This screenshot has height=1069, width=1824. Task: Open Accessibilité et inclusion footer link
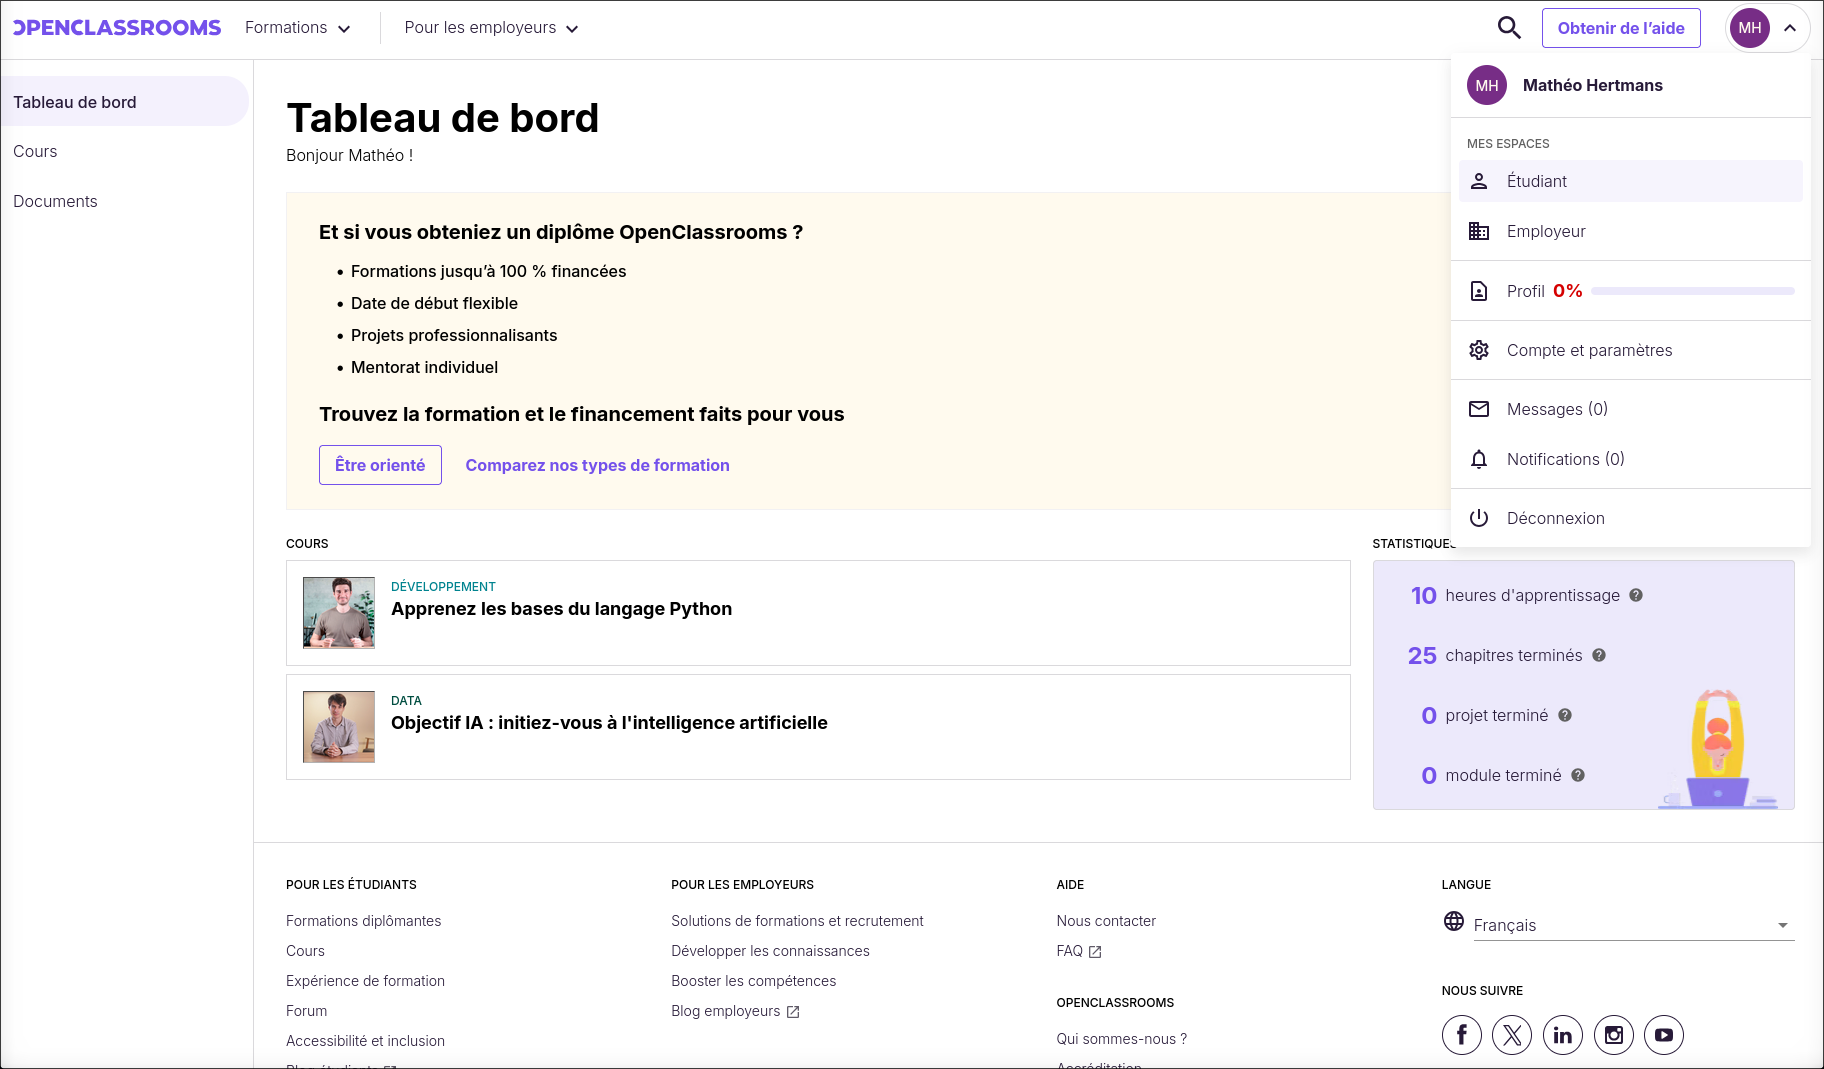pyautogui.click(x=365, y=1041)
